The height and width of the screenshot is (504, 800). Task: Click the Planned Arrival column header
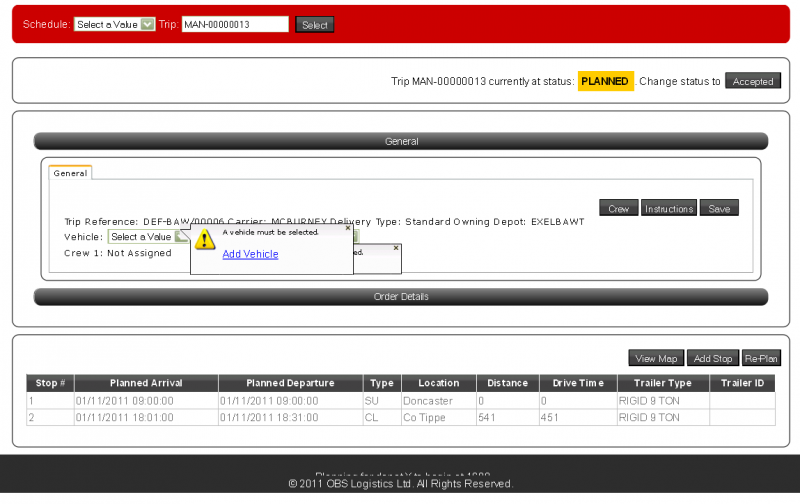click(146, 383)
